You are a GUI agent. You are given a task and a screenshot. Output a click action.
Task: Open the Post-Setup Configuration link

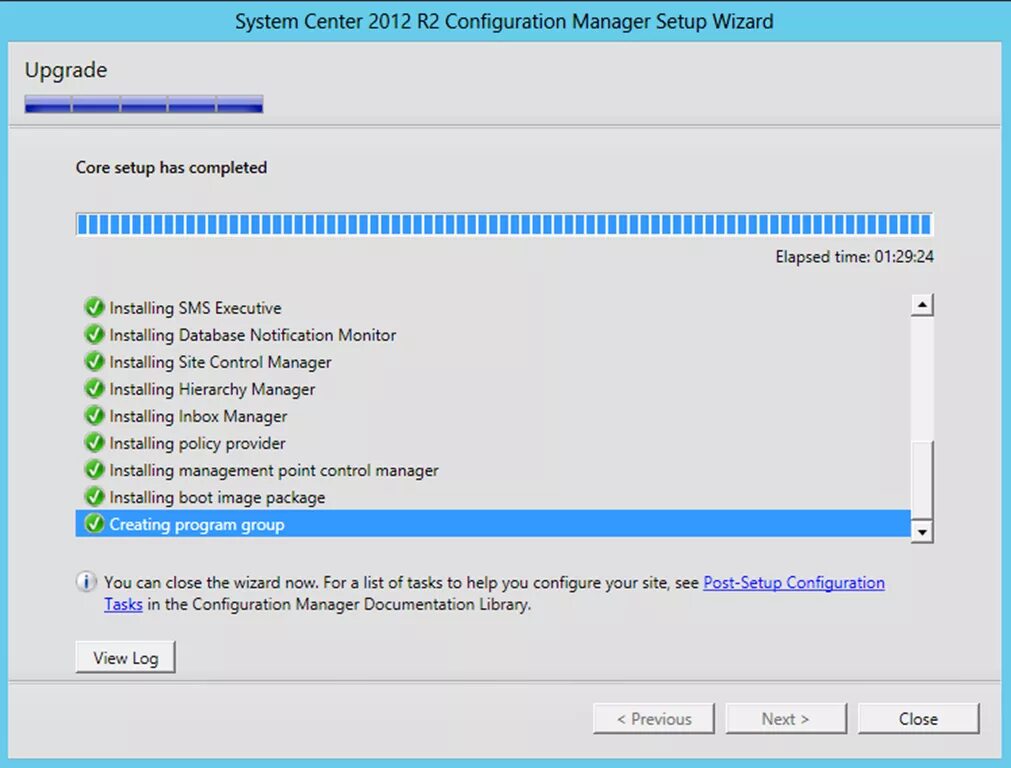click(794, 582)
